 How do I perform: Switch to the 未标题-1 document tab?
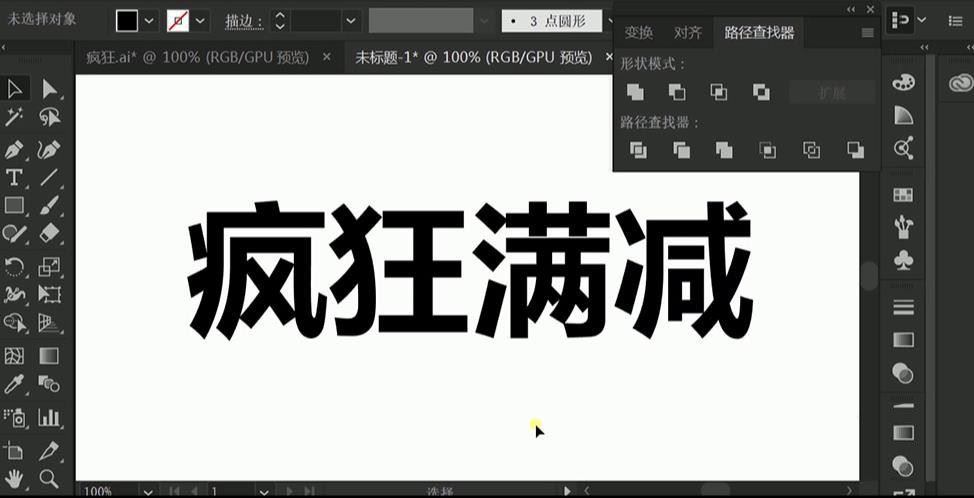[x=473, y=58]
